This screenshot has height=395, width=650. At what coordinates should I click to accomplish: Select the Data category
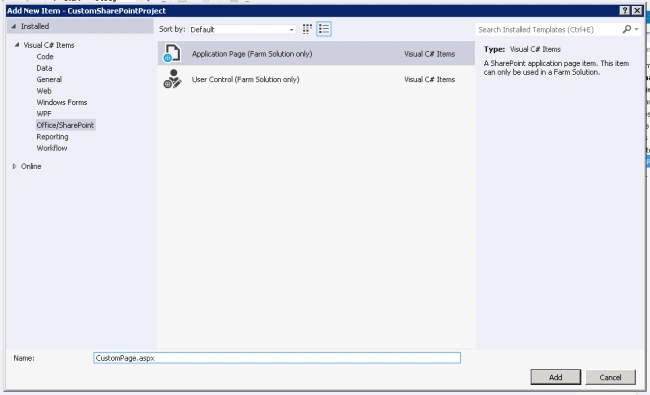click(44, 68)
